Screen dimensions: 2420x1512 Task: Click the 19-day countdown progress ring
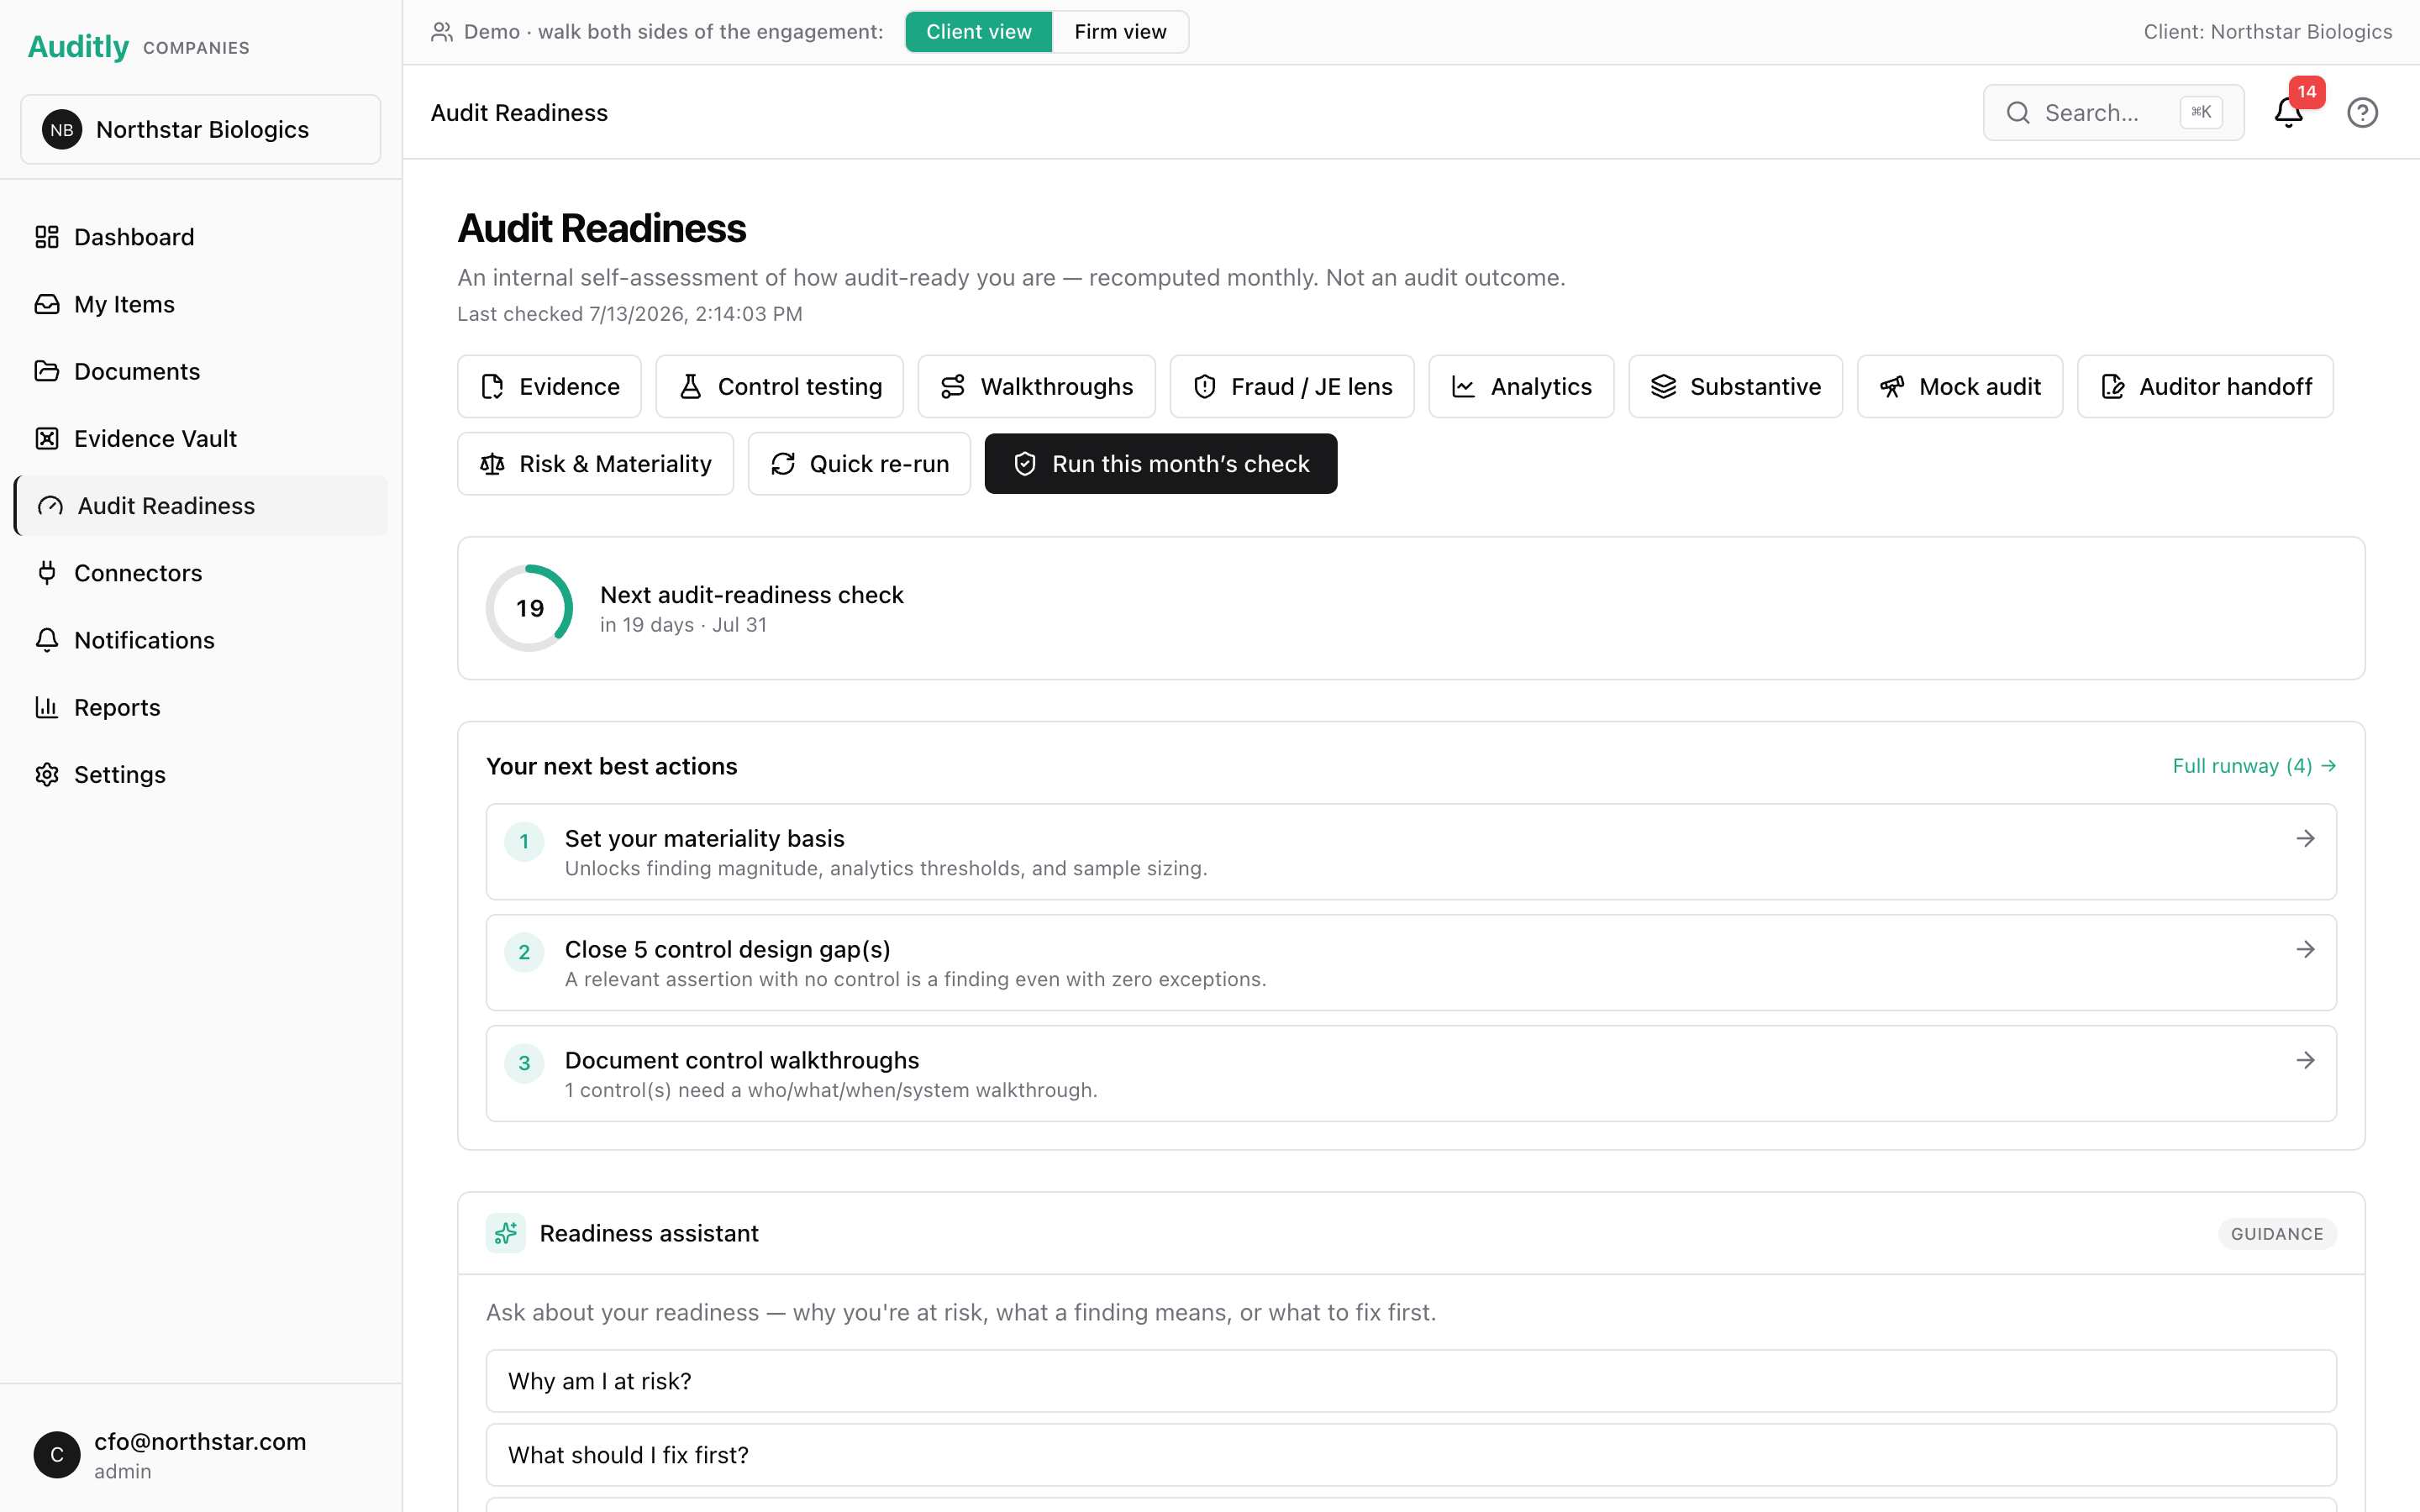click(x=529, y=608)
